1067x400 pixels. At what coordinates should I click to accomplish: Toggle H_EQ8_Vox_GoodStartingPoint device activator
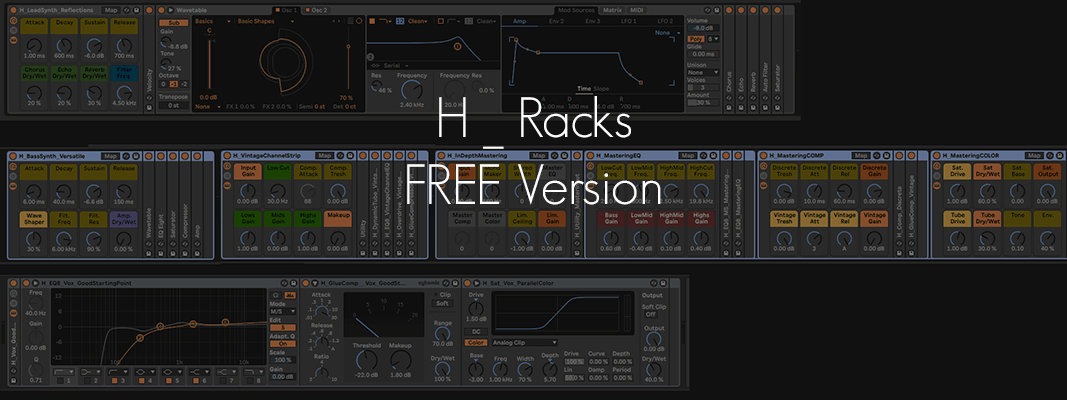[26, 283]
